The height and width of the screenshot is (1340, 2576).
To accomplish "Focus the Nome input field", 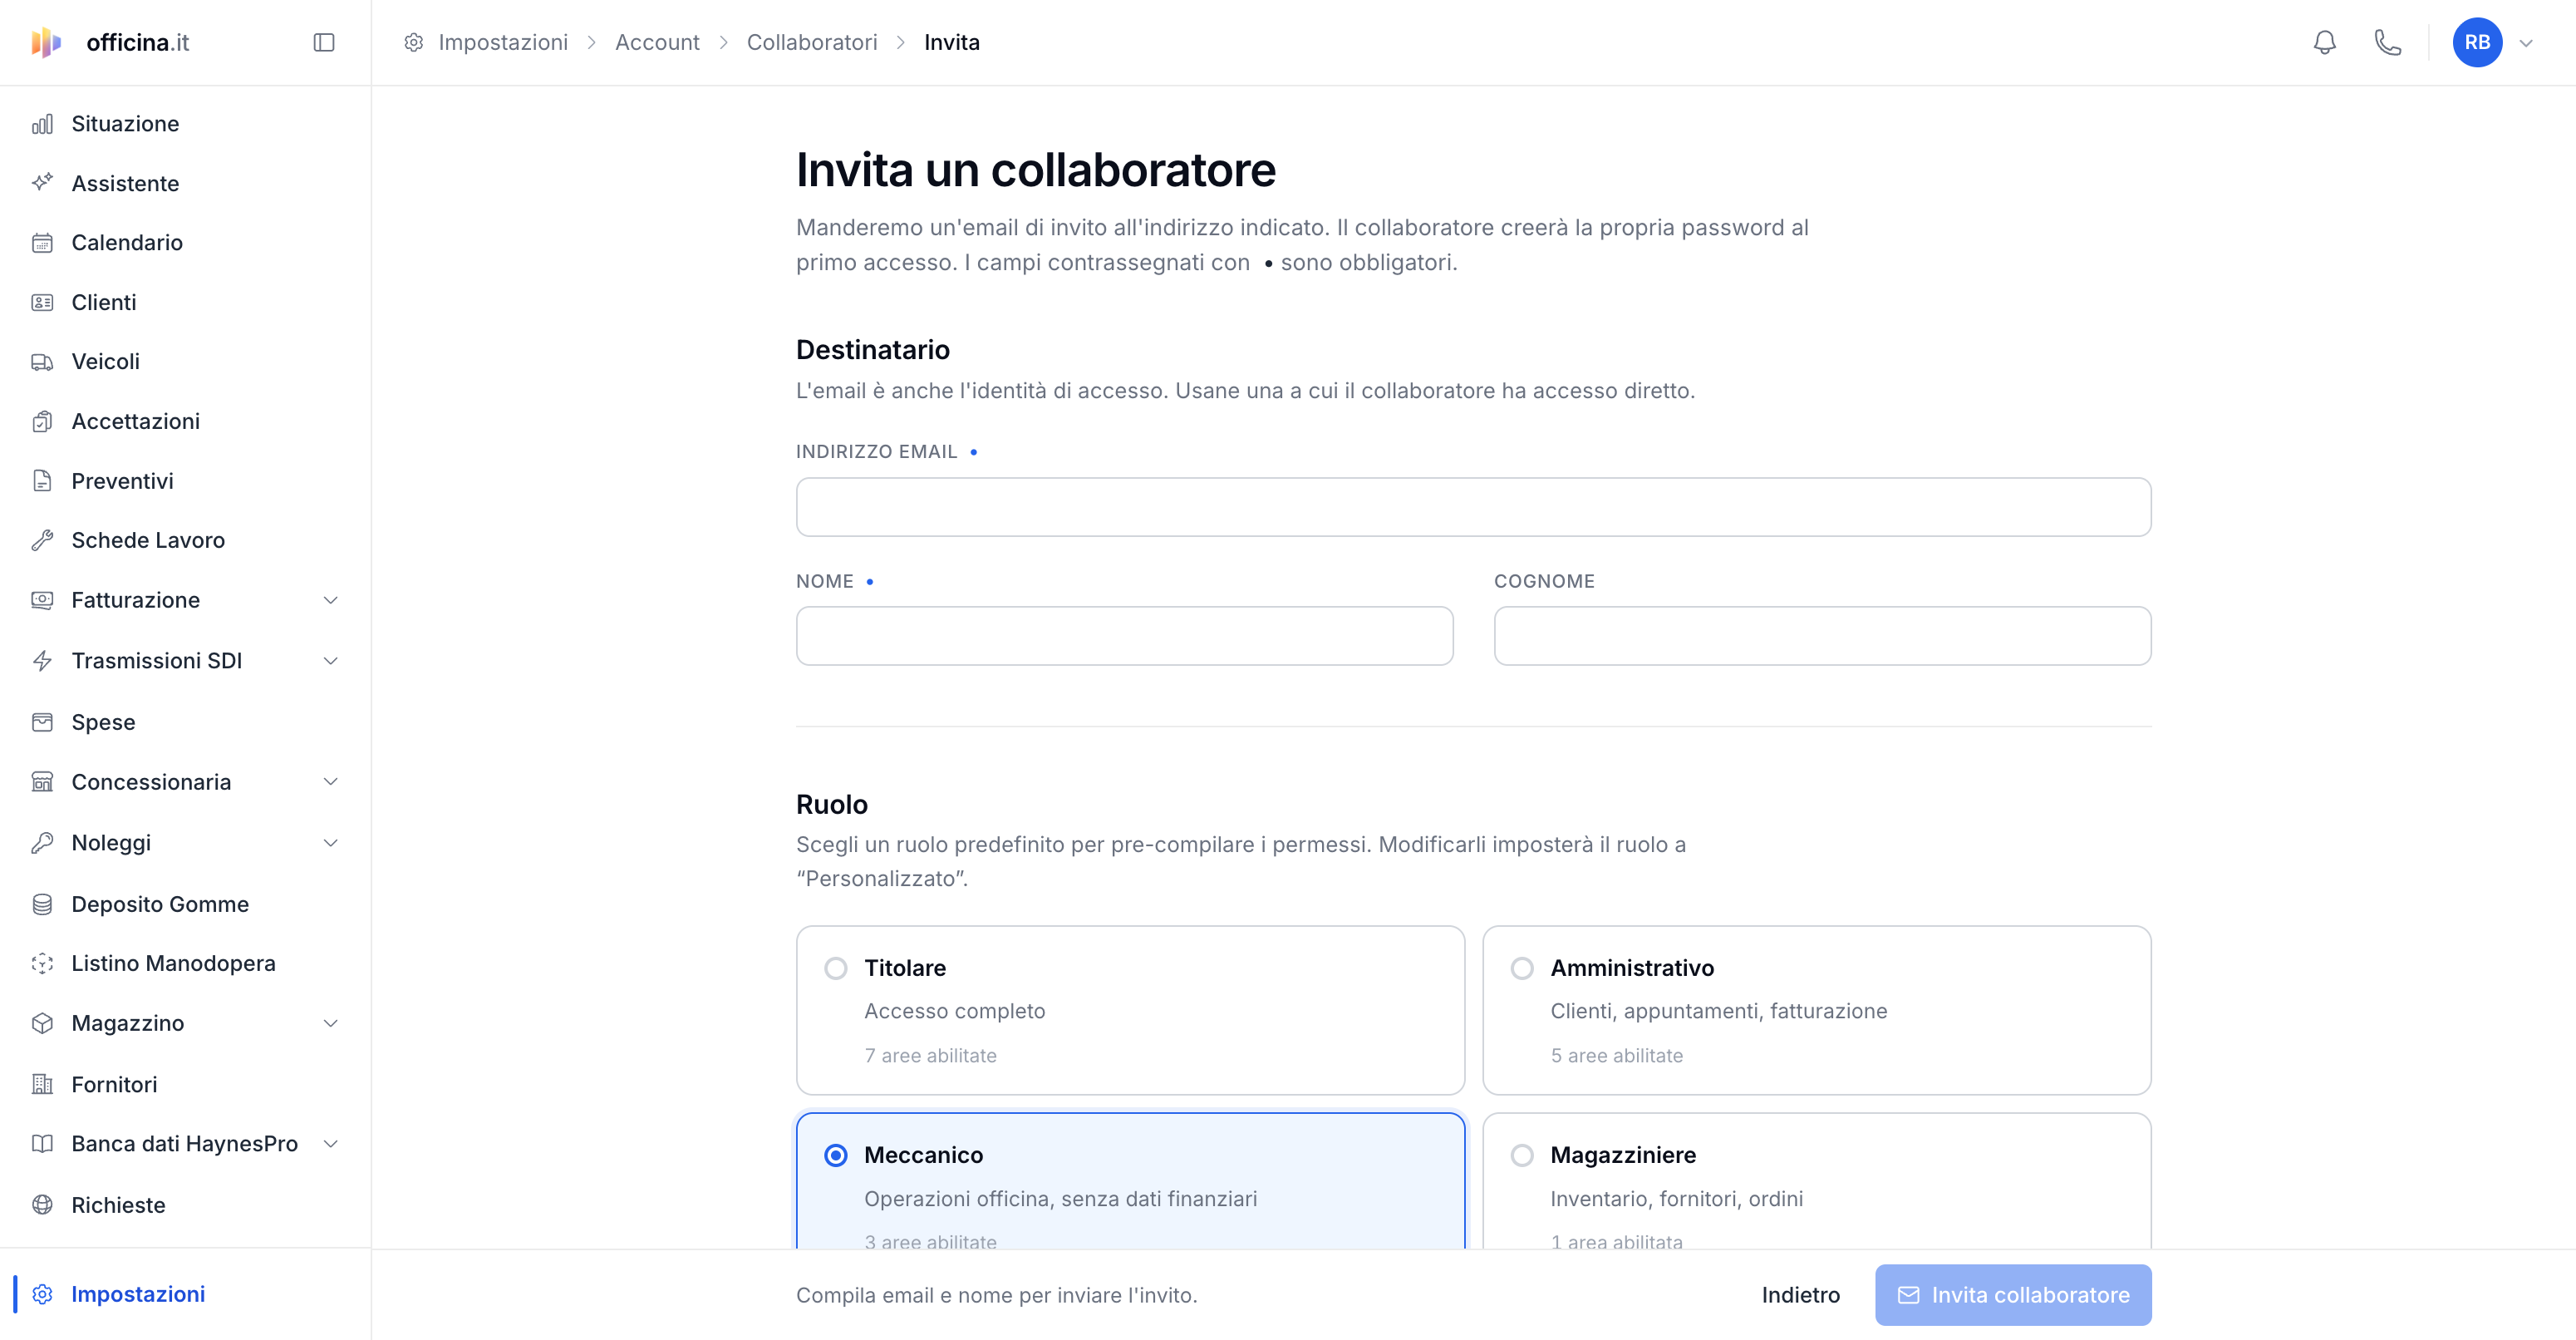I will (x=1124, y=636).
